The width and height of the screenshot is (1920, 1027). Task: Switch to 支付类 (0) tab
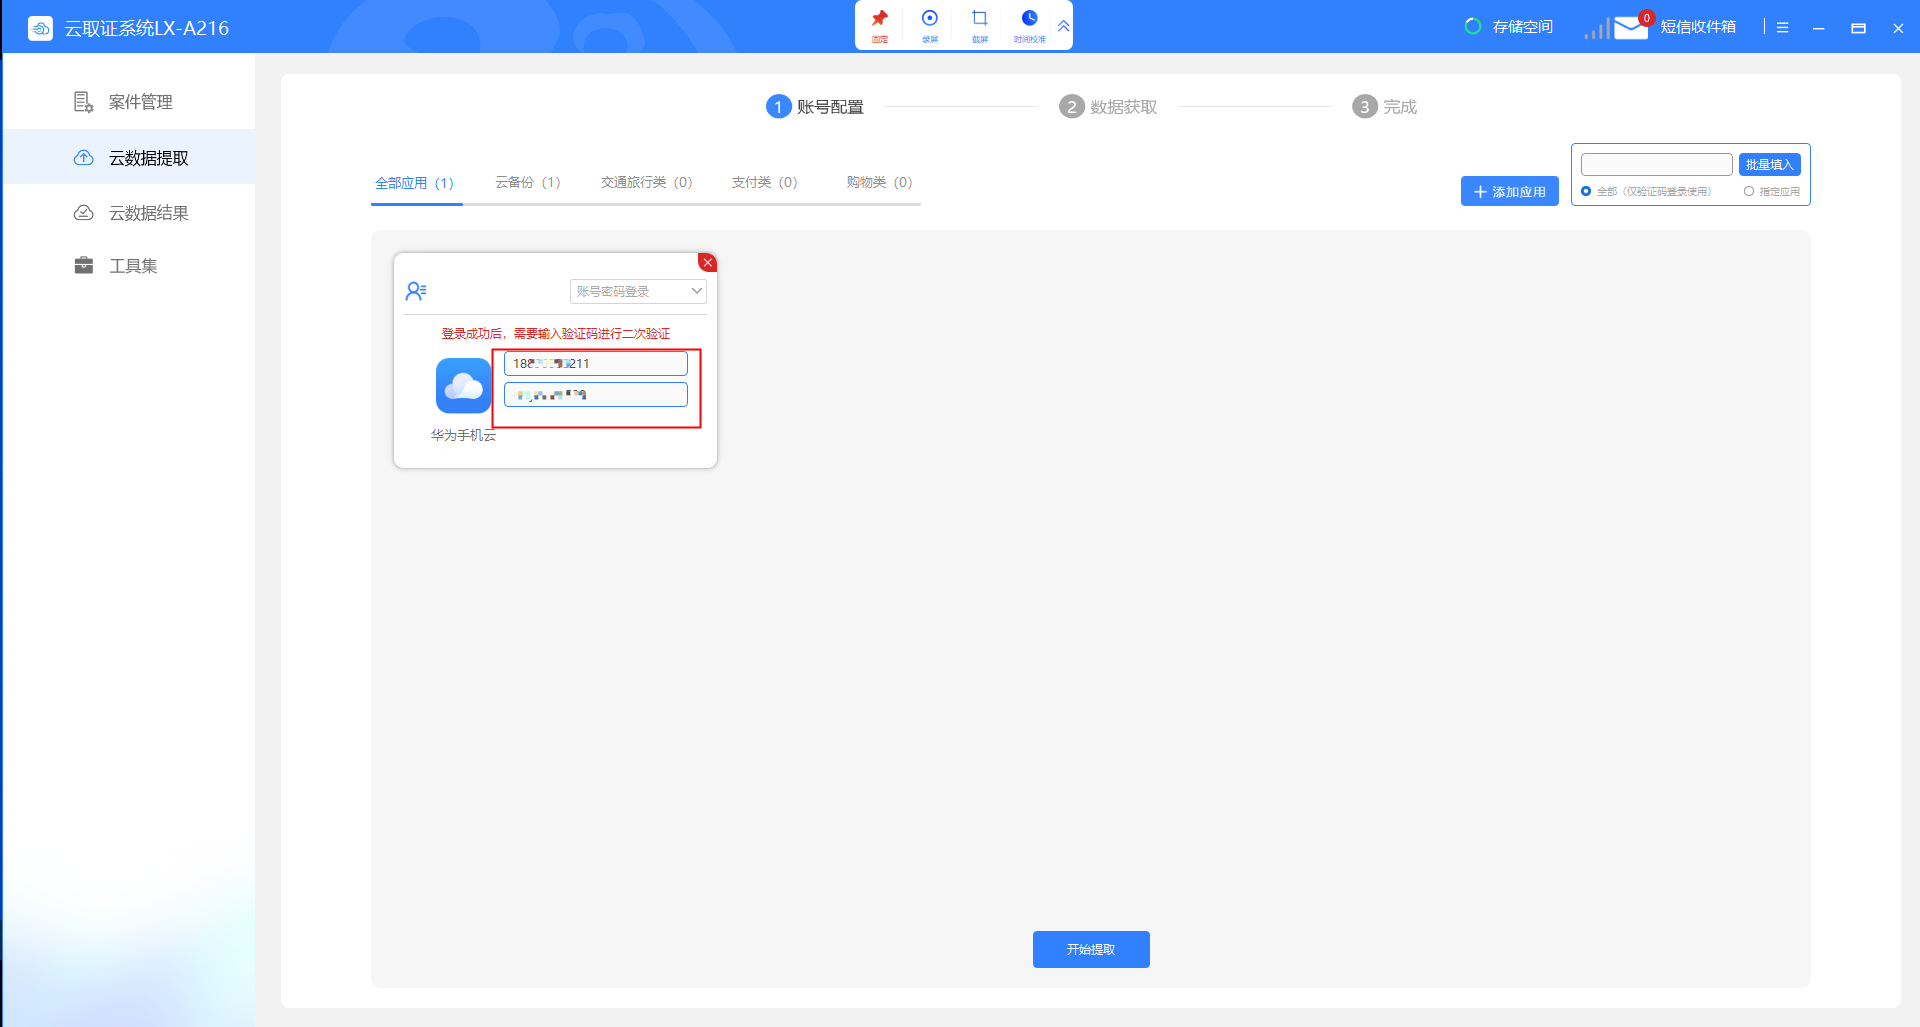764,182
